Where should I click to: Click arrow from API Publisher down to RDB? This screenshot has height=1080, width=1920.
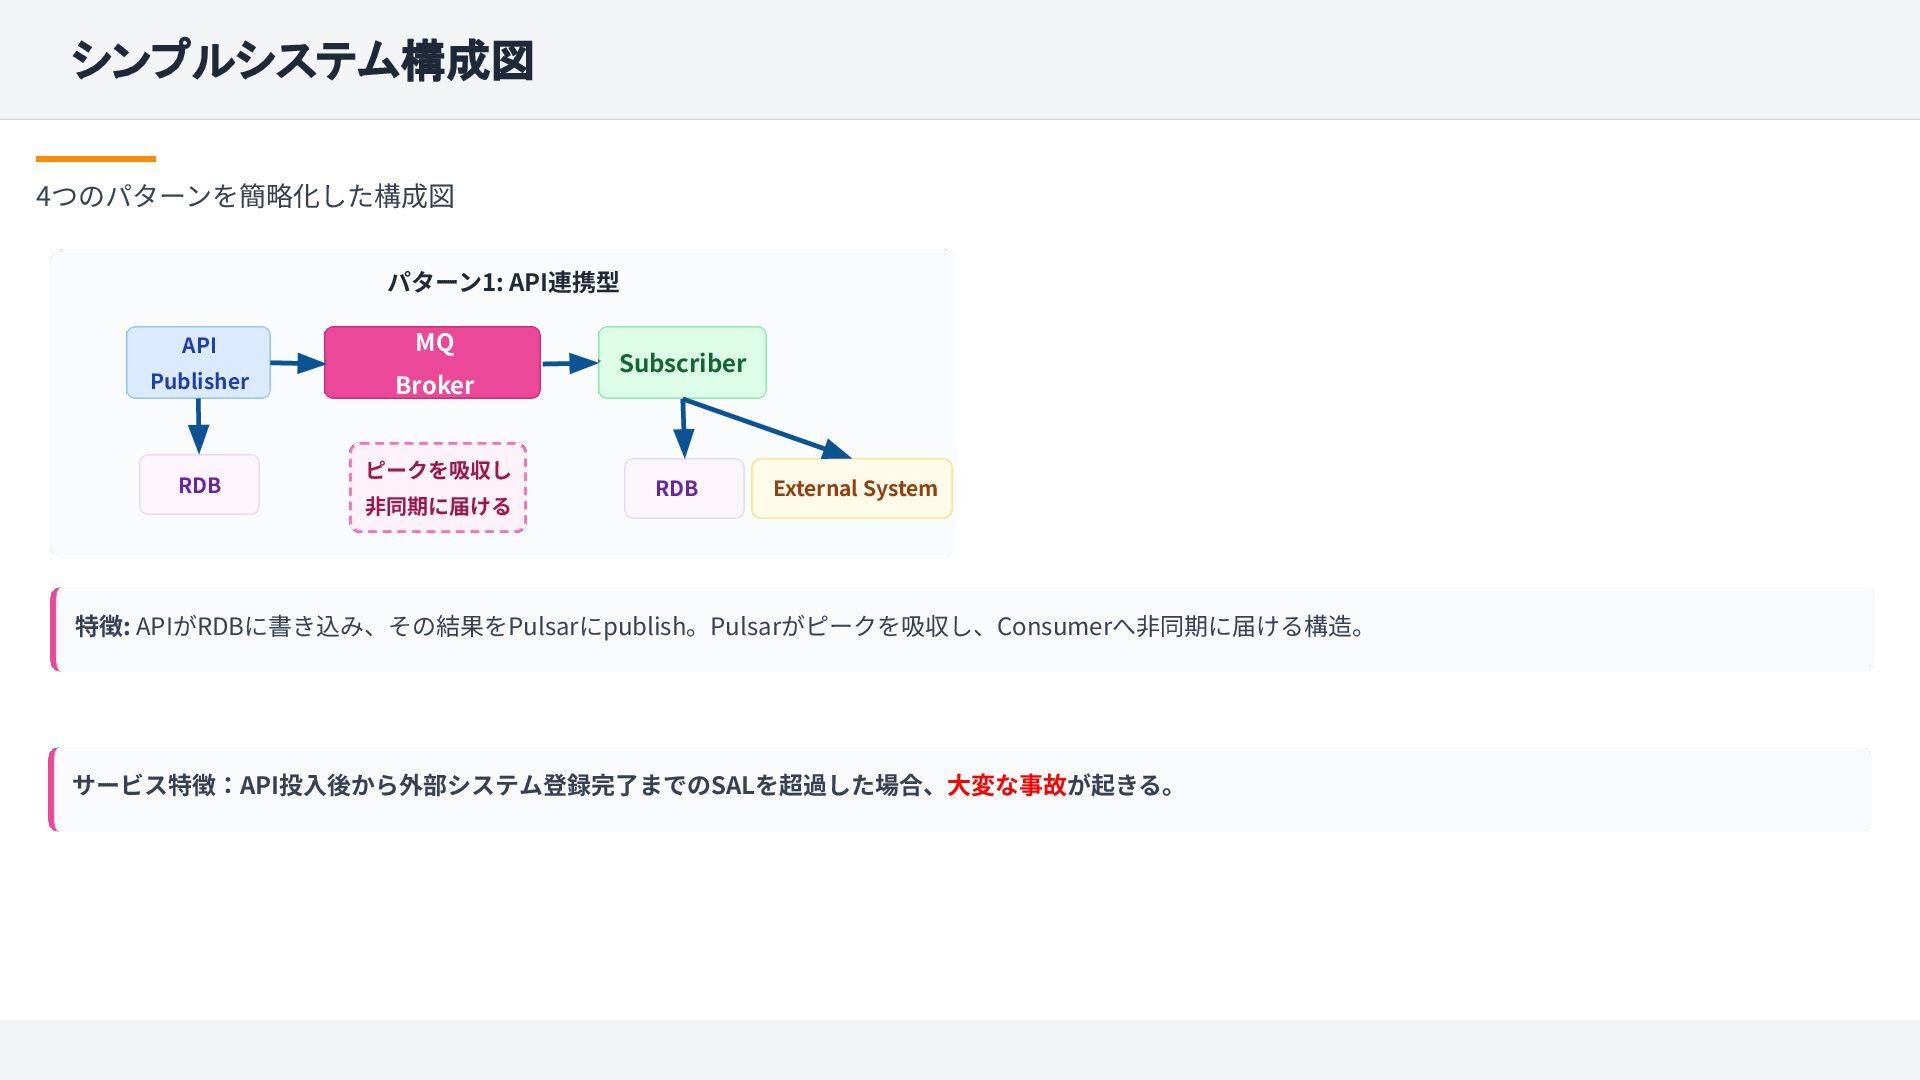point(198,424)
